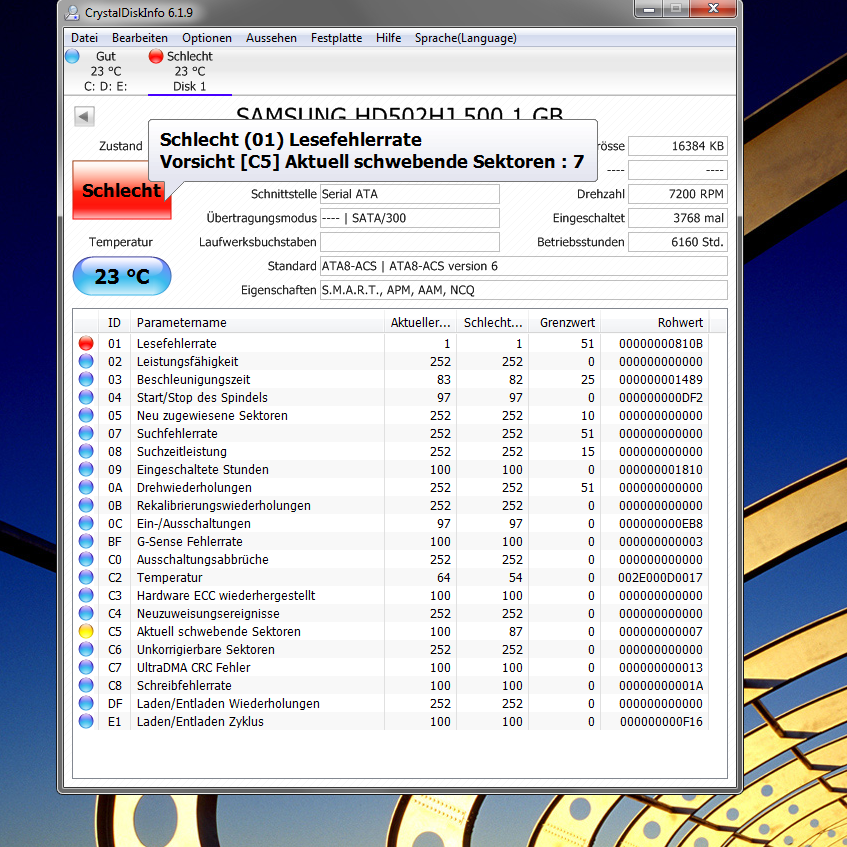
Task: Click the status icon for UltraDMA CRC Fehler
Action: tap(86, 668)
